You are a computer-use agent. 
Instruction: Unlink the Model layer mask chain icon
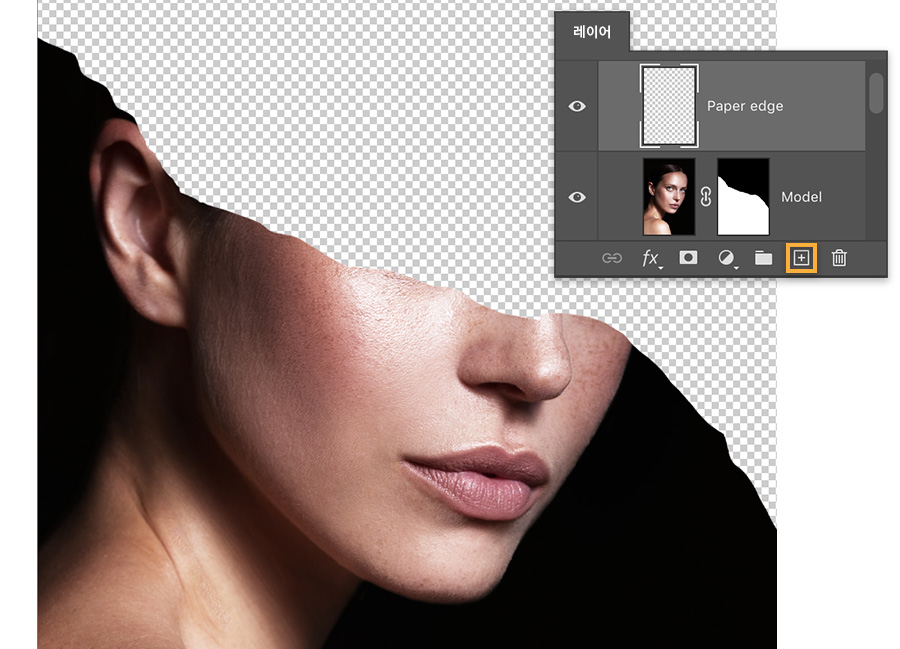click(x=706, y=197)
